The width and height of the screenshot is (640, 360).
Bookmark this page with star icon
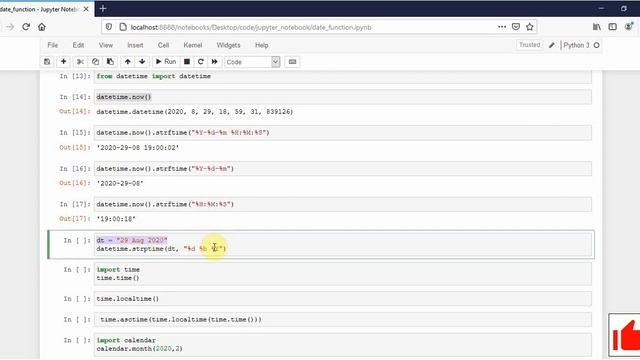tap(530, 27)
